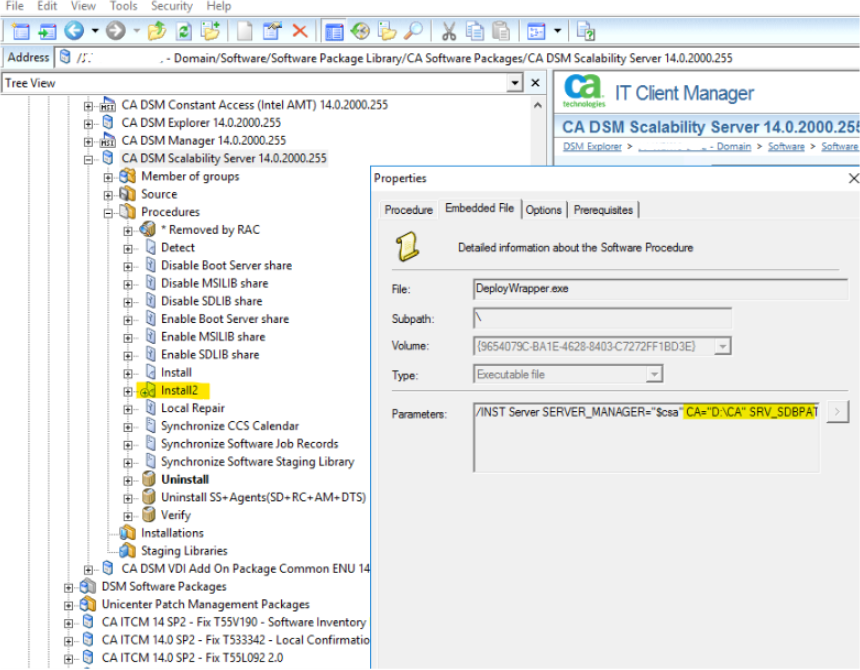Click the Domain breadcrumb link
This screenshot has height=670, width=860.
[733, 147]
